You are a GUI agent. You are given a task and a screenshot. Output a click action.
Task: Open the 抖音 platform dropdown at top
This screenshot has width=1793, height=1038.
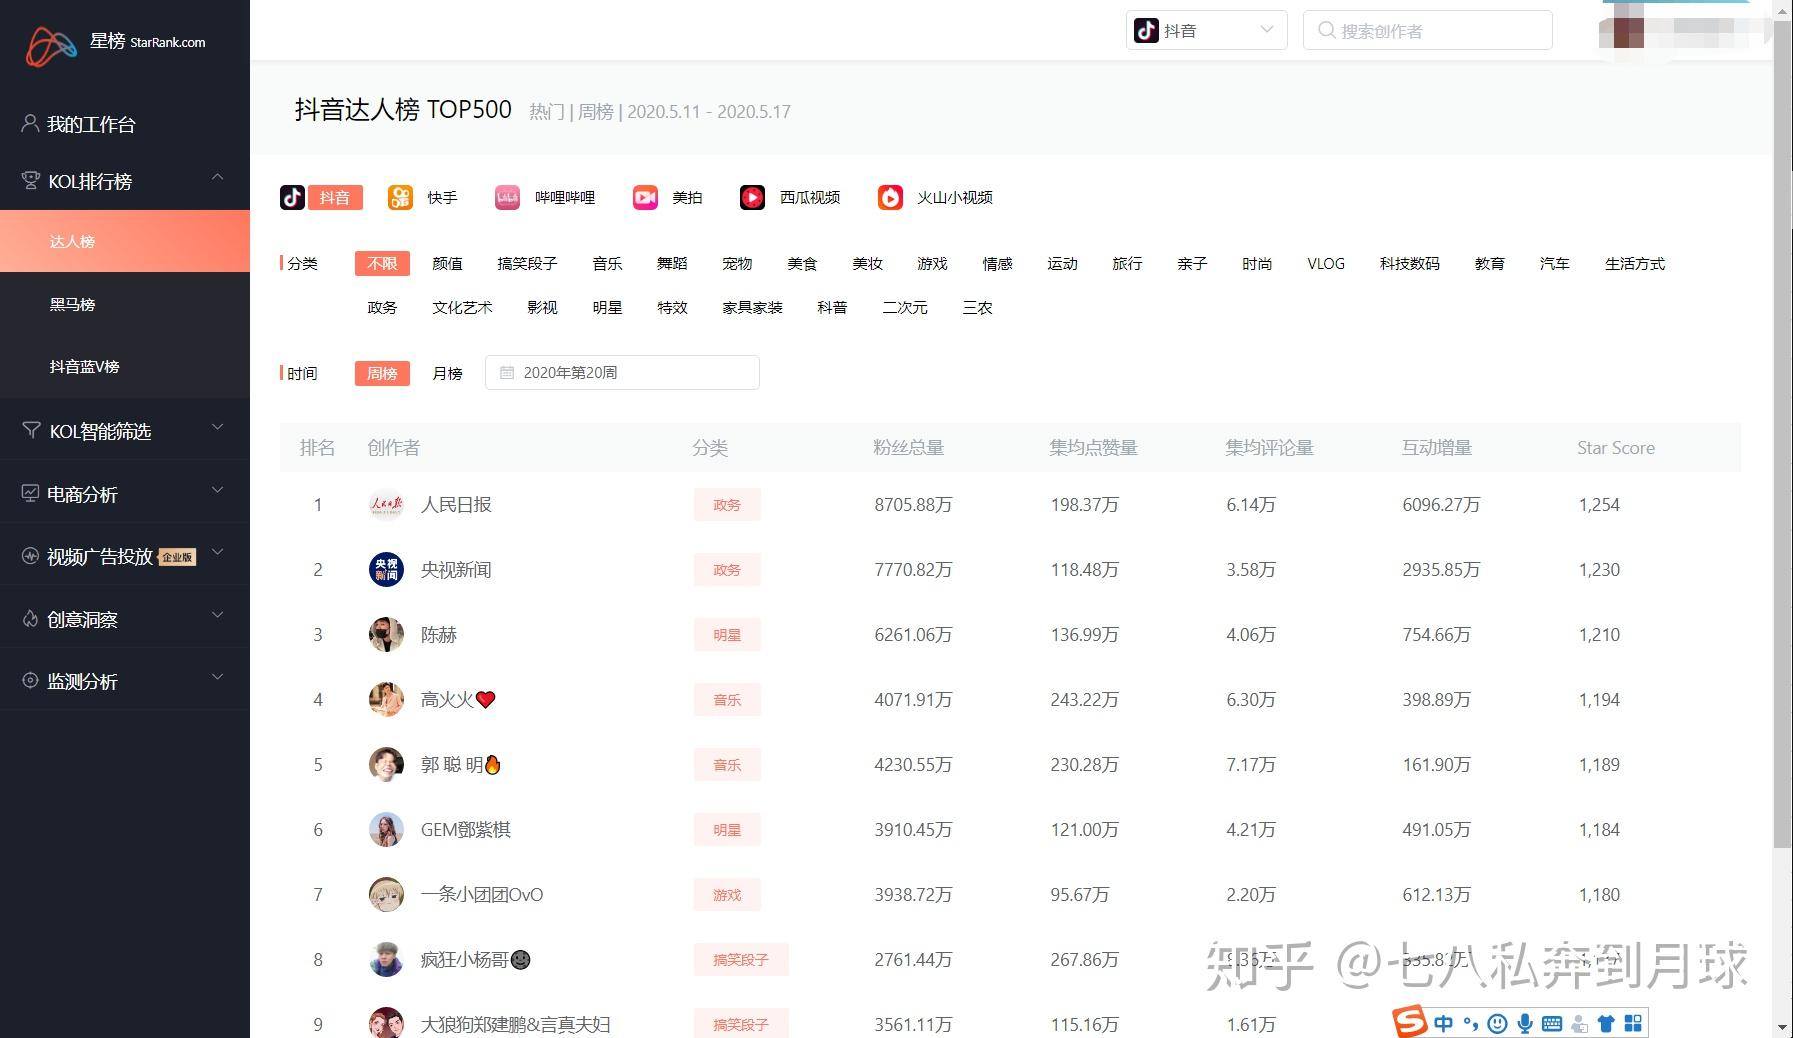tap(1206, 31)
